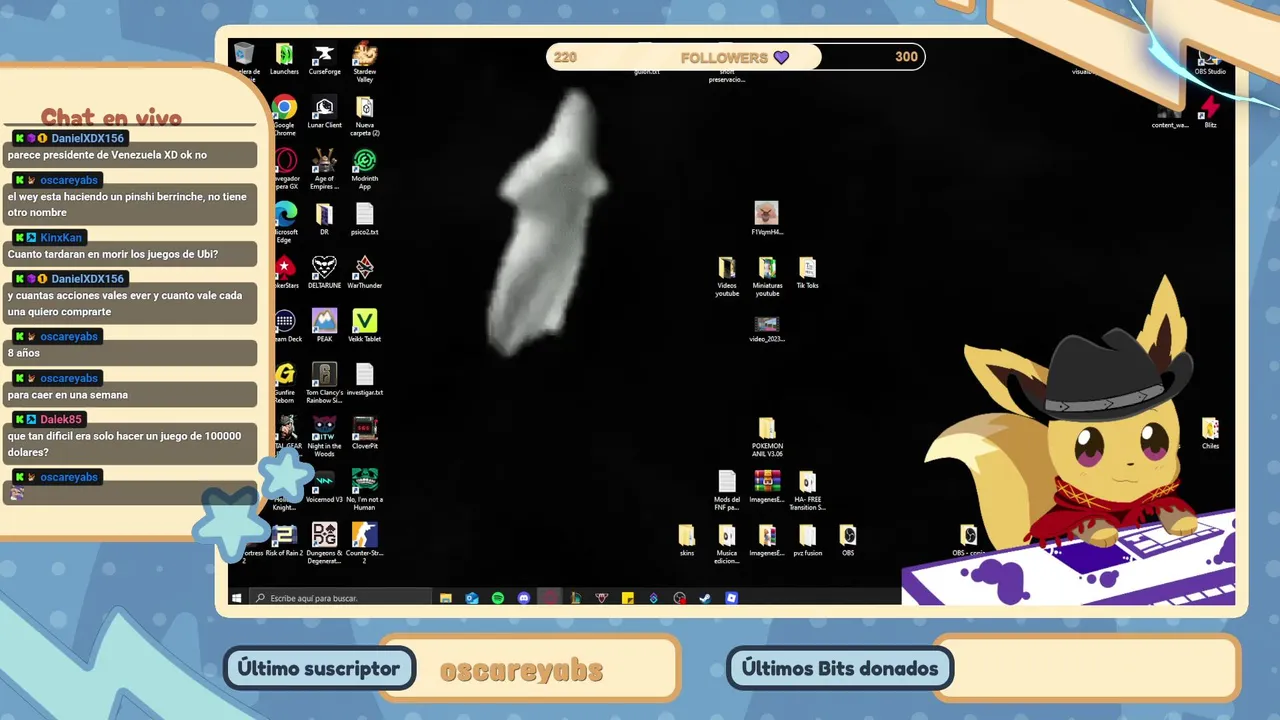Screen dimensions: 1280x720
Task: Open the psico2.txt text file
Action: click(x=365, y=219)
